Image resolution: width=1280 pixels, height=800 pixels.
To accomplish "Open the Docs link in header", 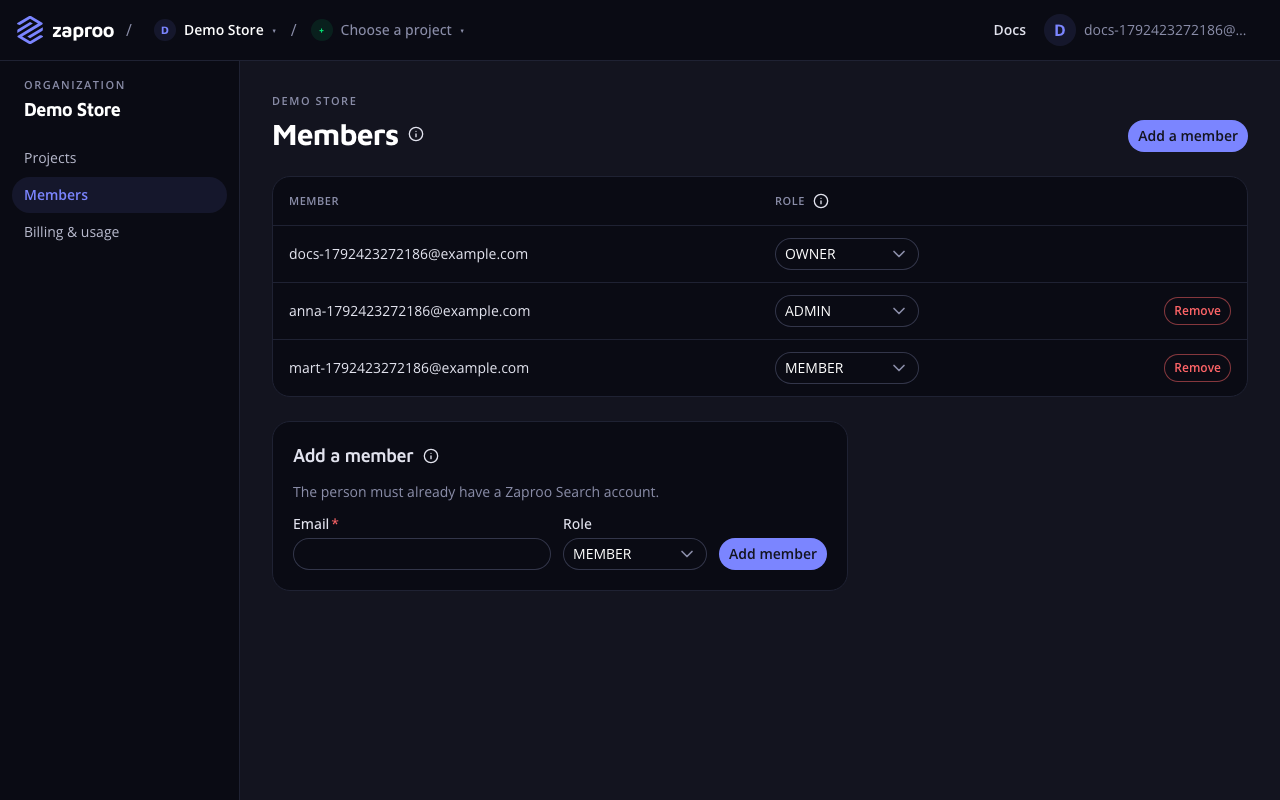I will 1010,30.
